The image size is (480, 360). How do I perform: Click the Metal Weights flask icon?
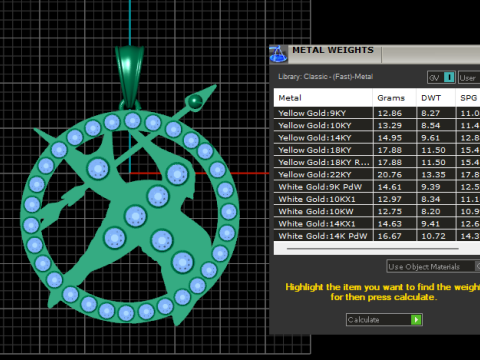(x=278, y=54)
